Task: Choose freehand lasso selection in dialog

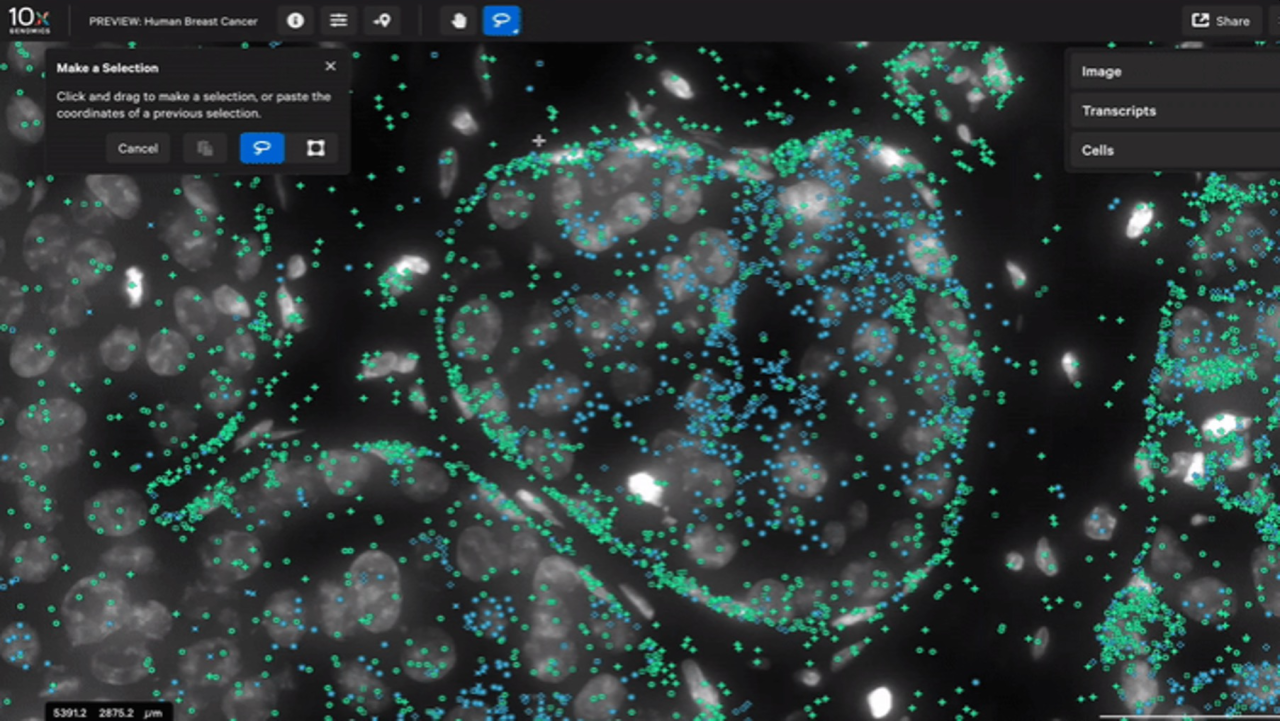Action: pyautogui.click(x=262, y=148)
